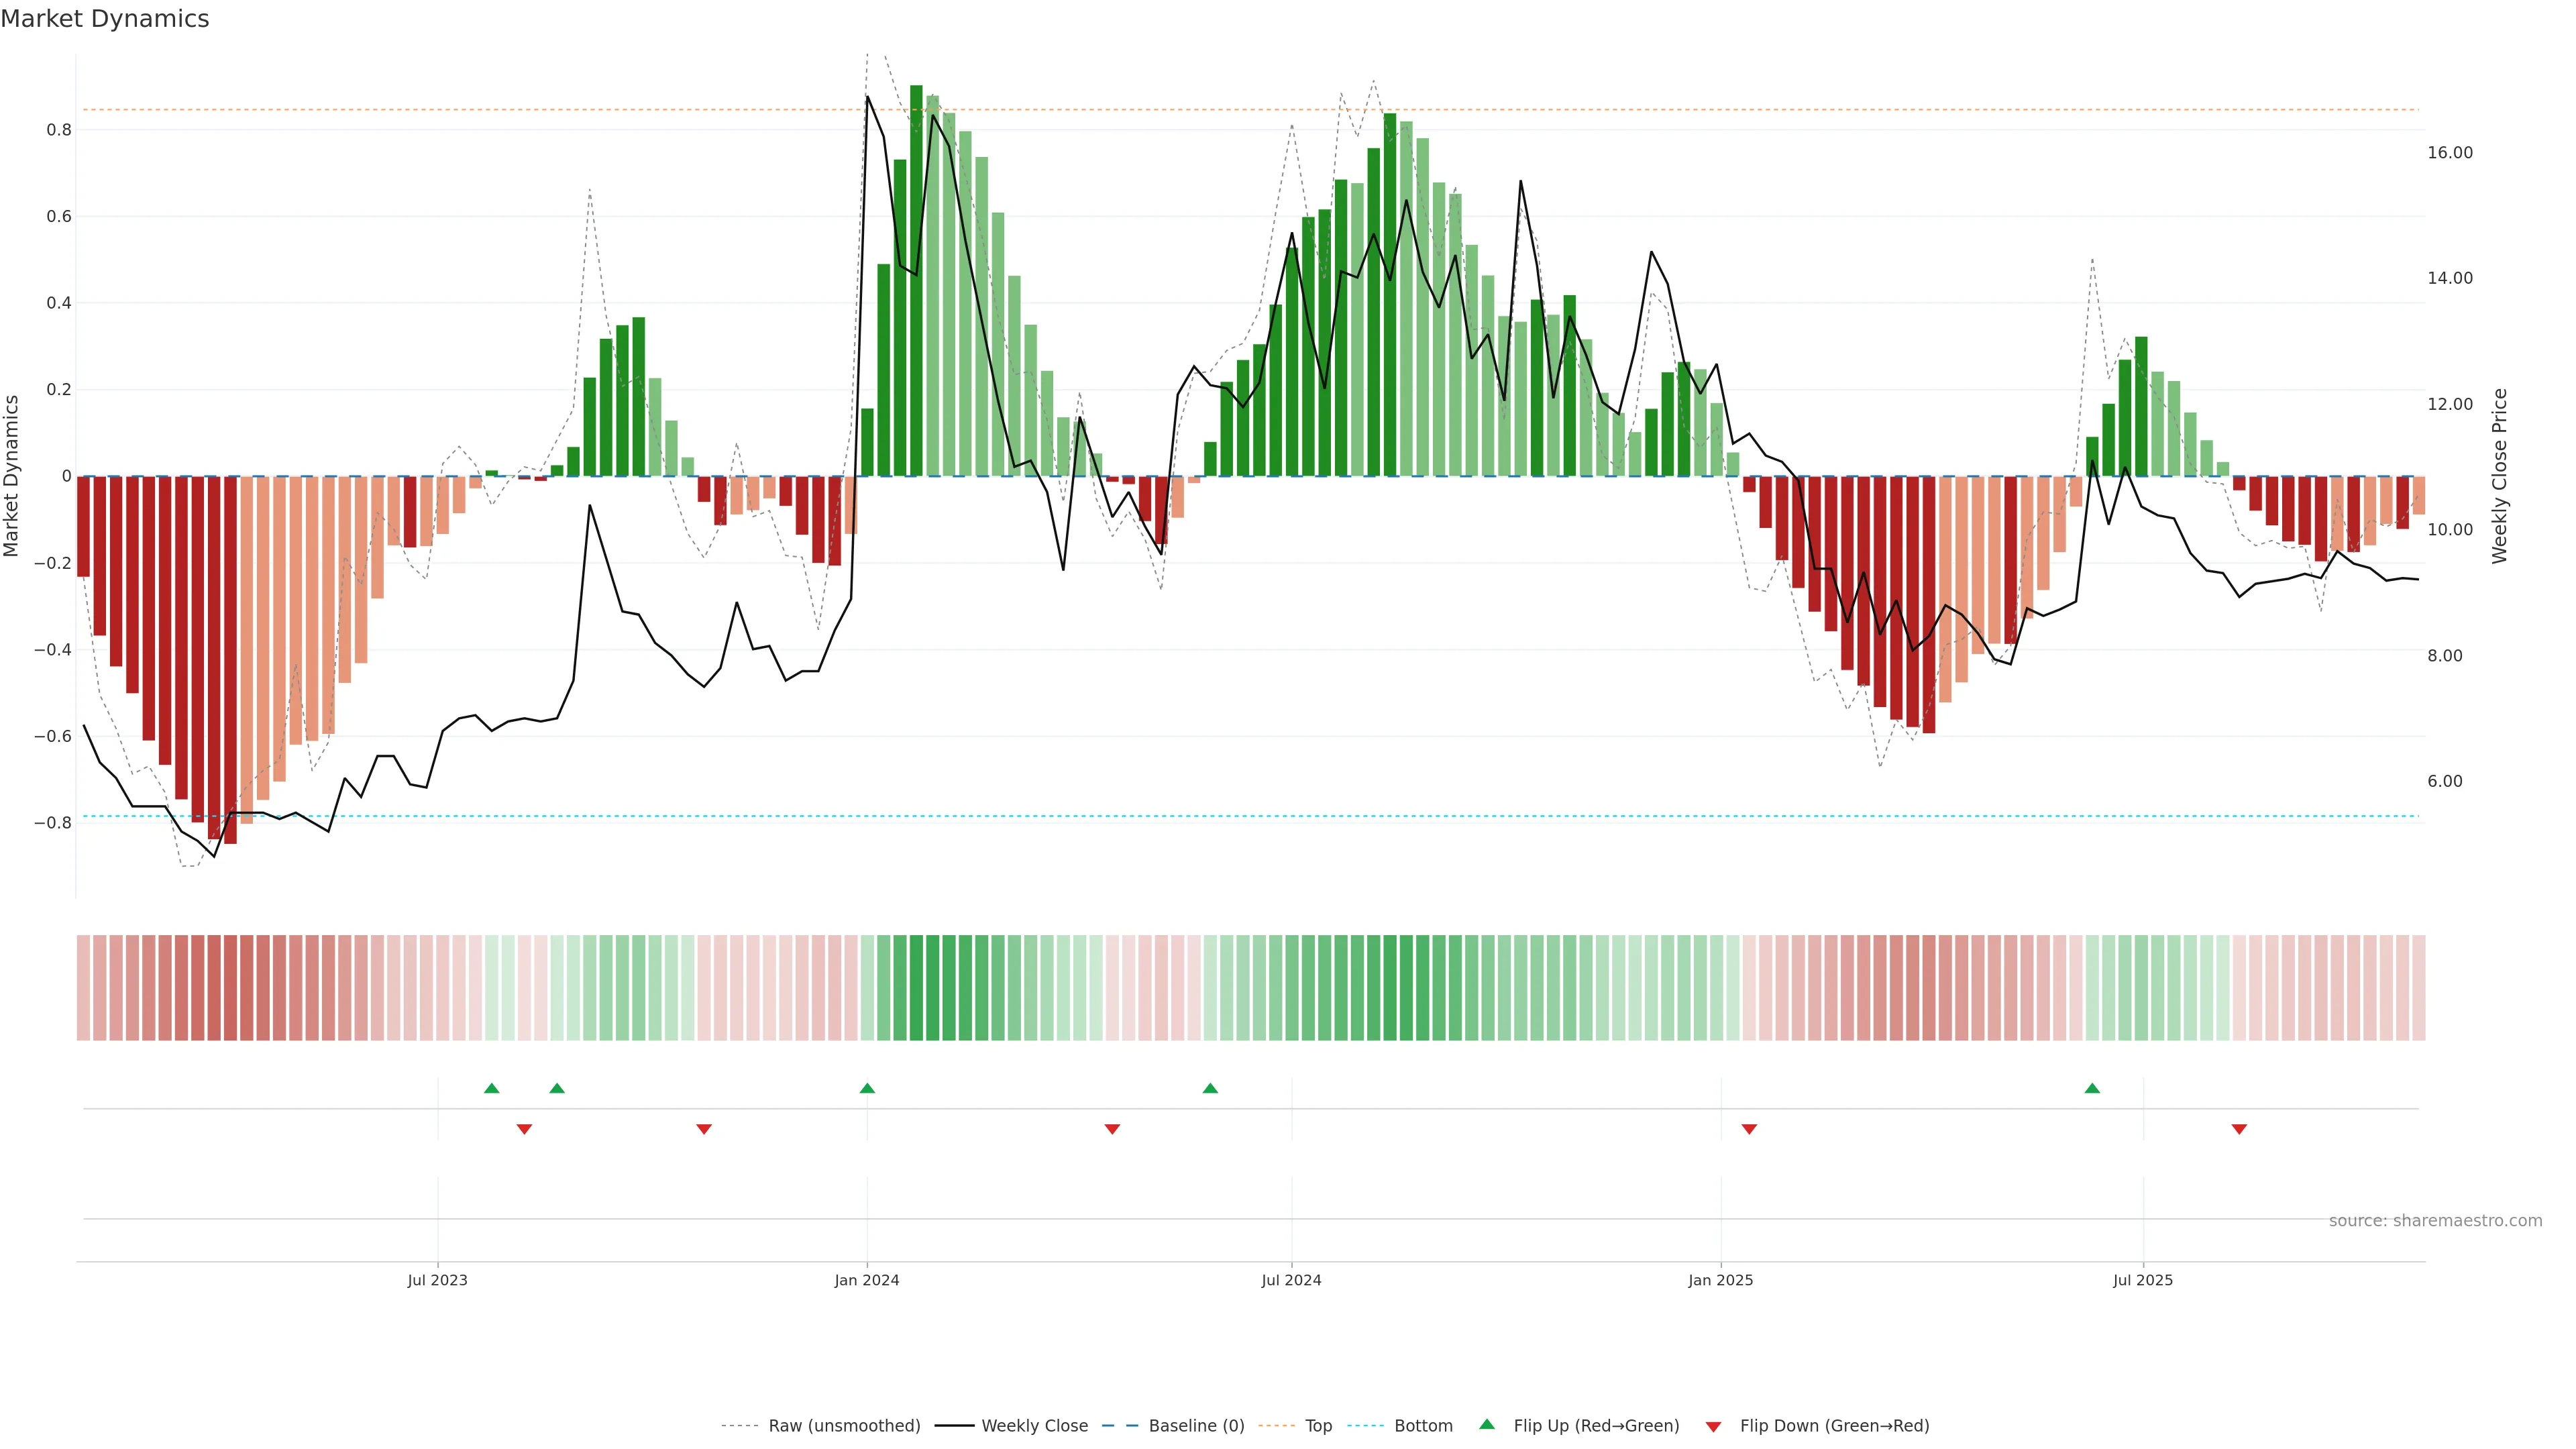This screenshot has width=2576, height=1449.
Task: Click the green flip-up triangle just before Jul 2025
Action: tap(2092, 1088)
